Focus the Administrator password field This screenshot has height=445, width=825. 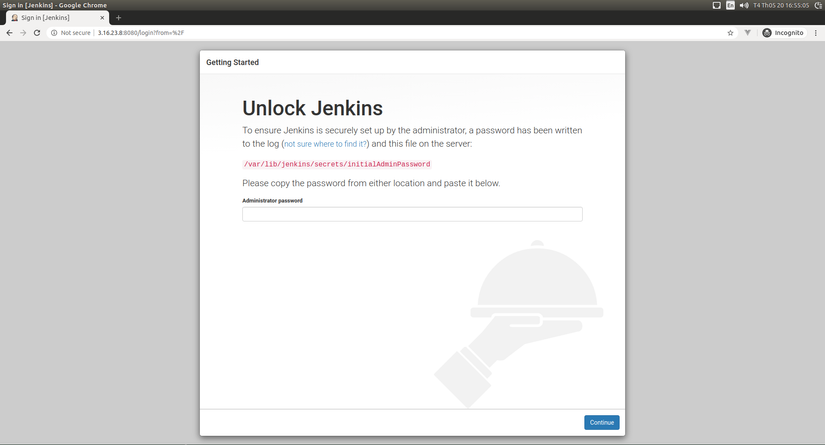pos(412,214)
